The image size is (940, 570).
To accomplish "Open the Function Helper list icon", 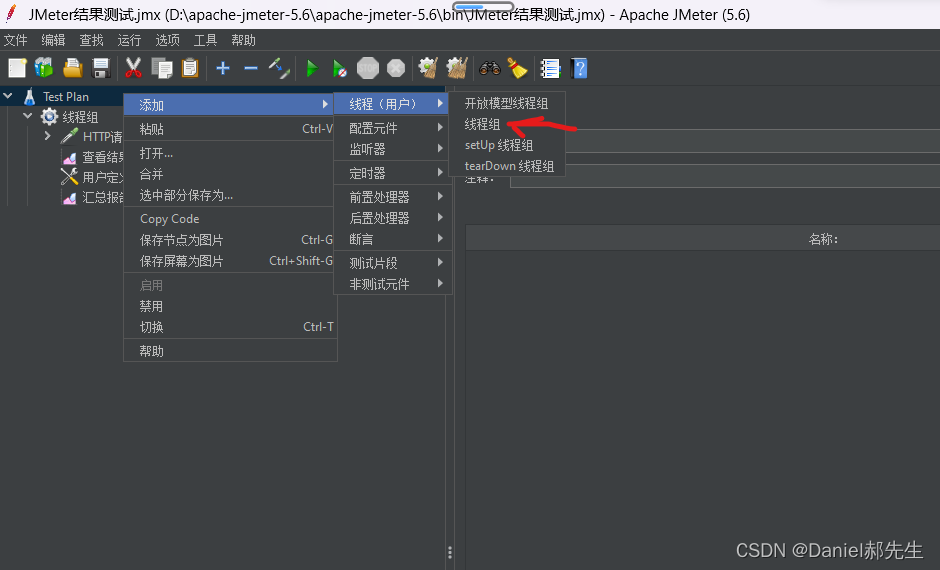I will tap(550, 68).
